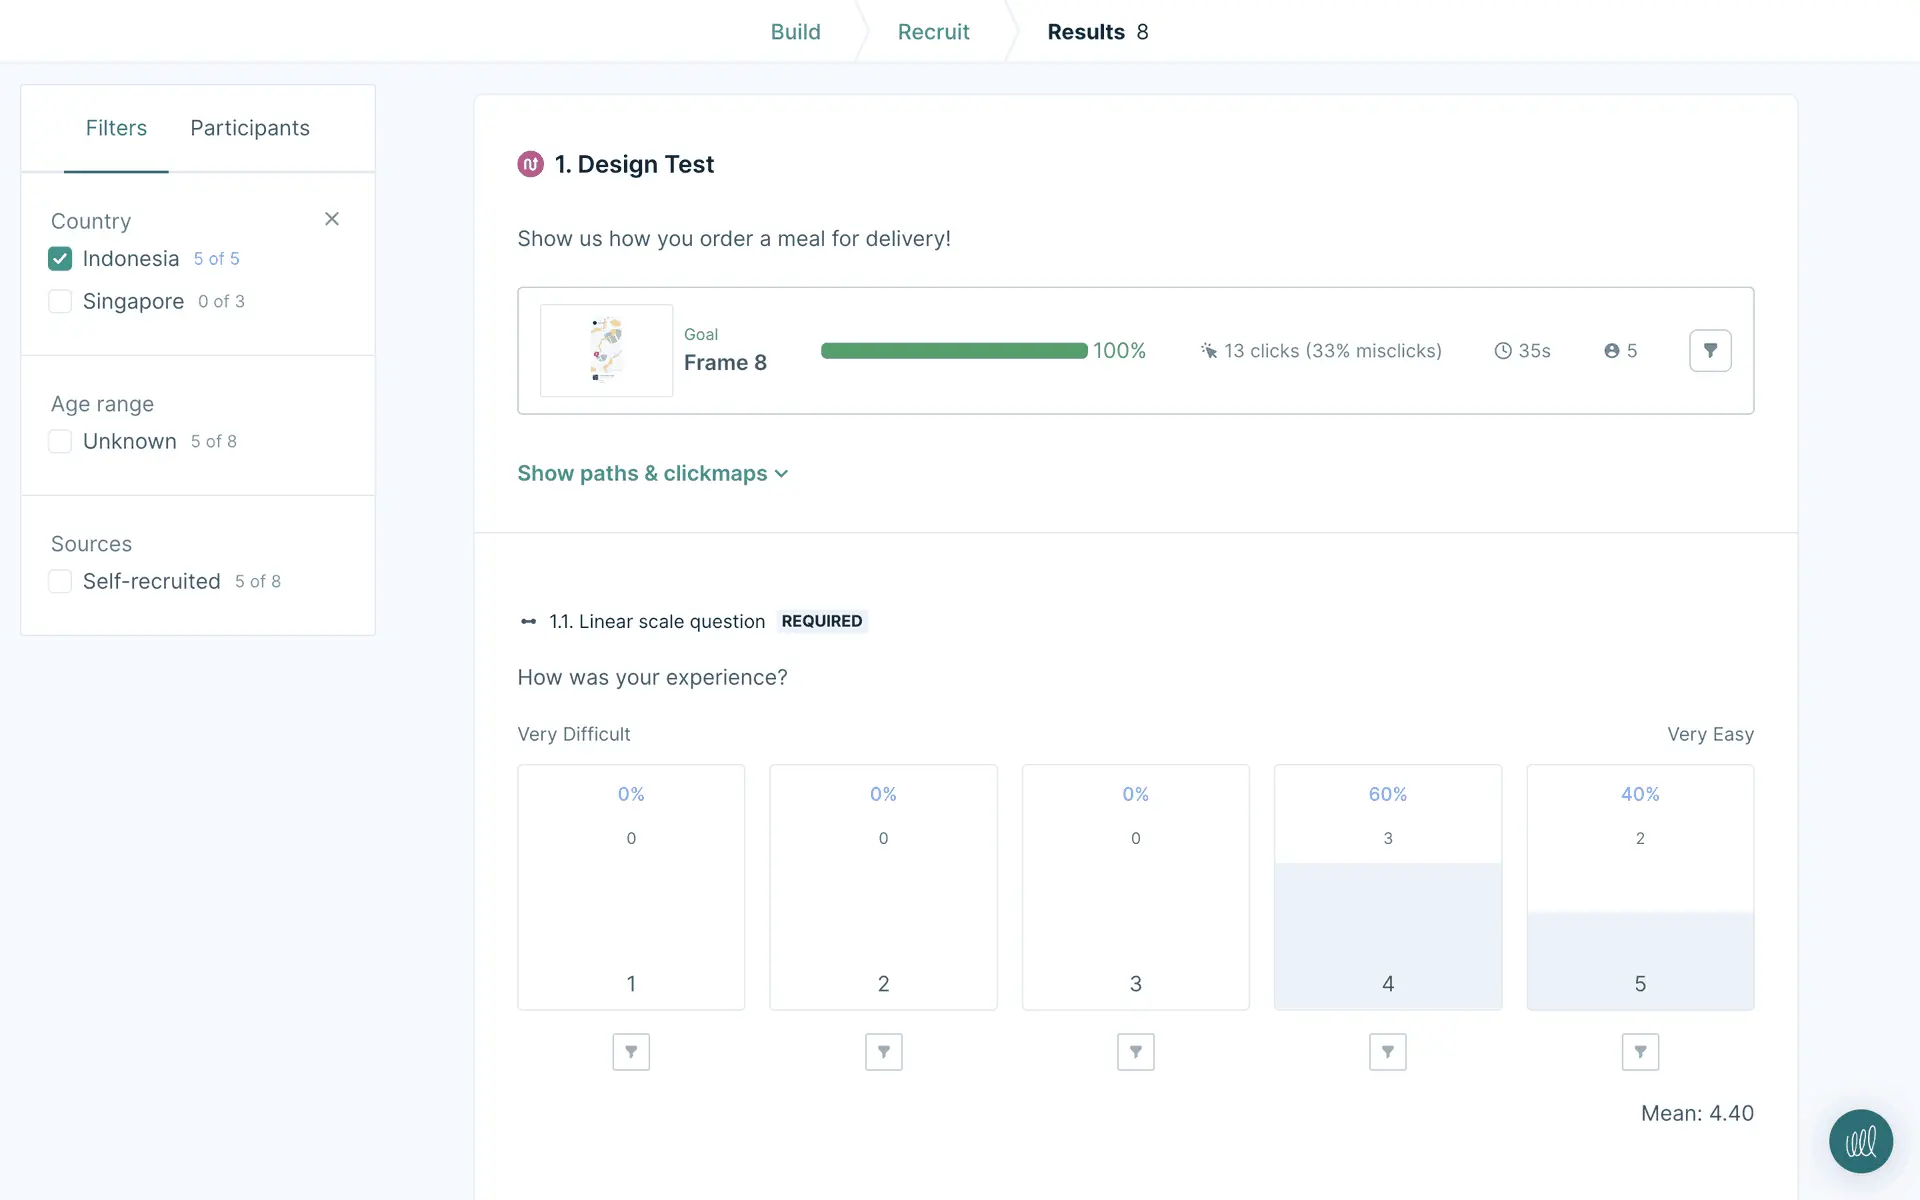The width and height of the screenshot is (1920, 1200).
Task: Open the Frame 8 goal thumbnail
Action: click(606, 351)
